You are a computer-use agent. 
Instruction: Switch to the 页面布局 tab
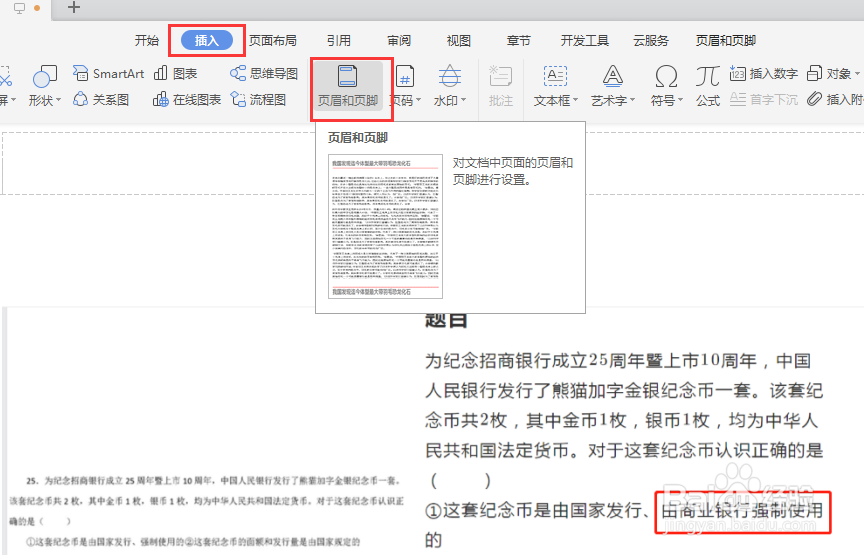273,41
